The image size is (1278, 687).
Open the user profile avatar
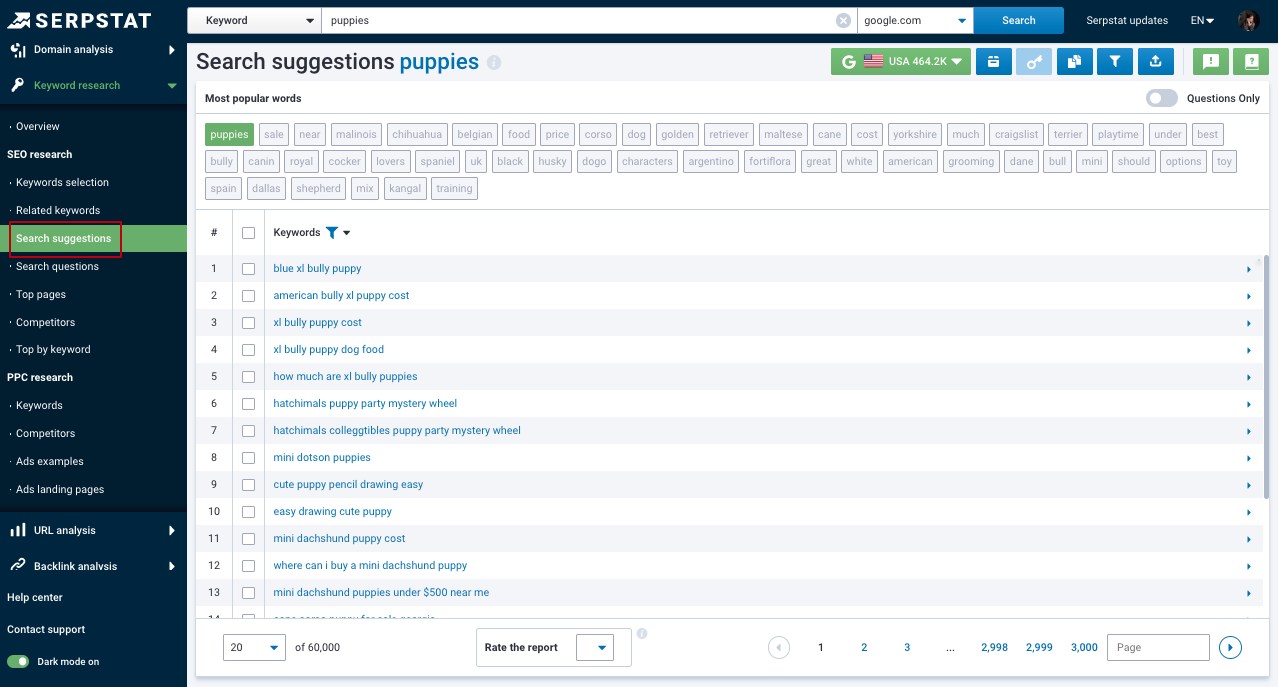tap(1248, 20)
